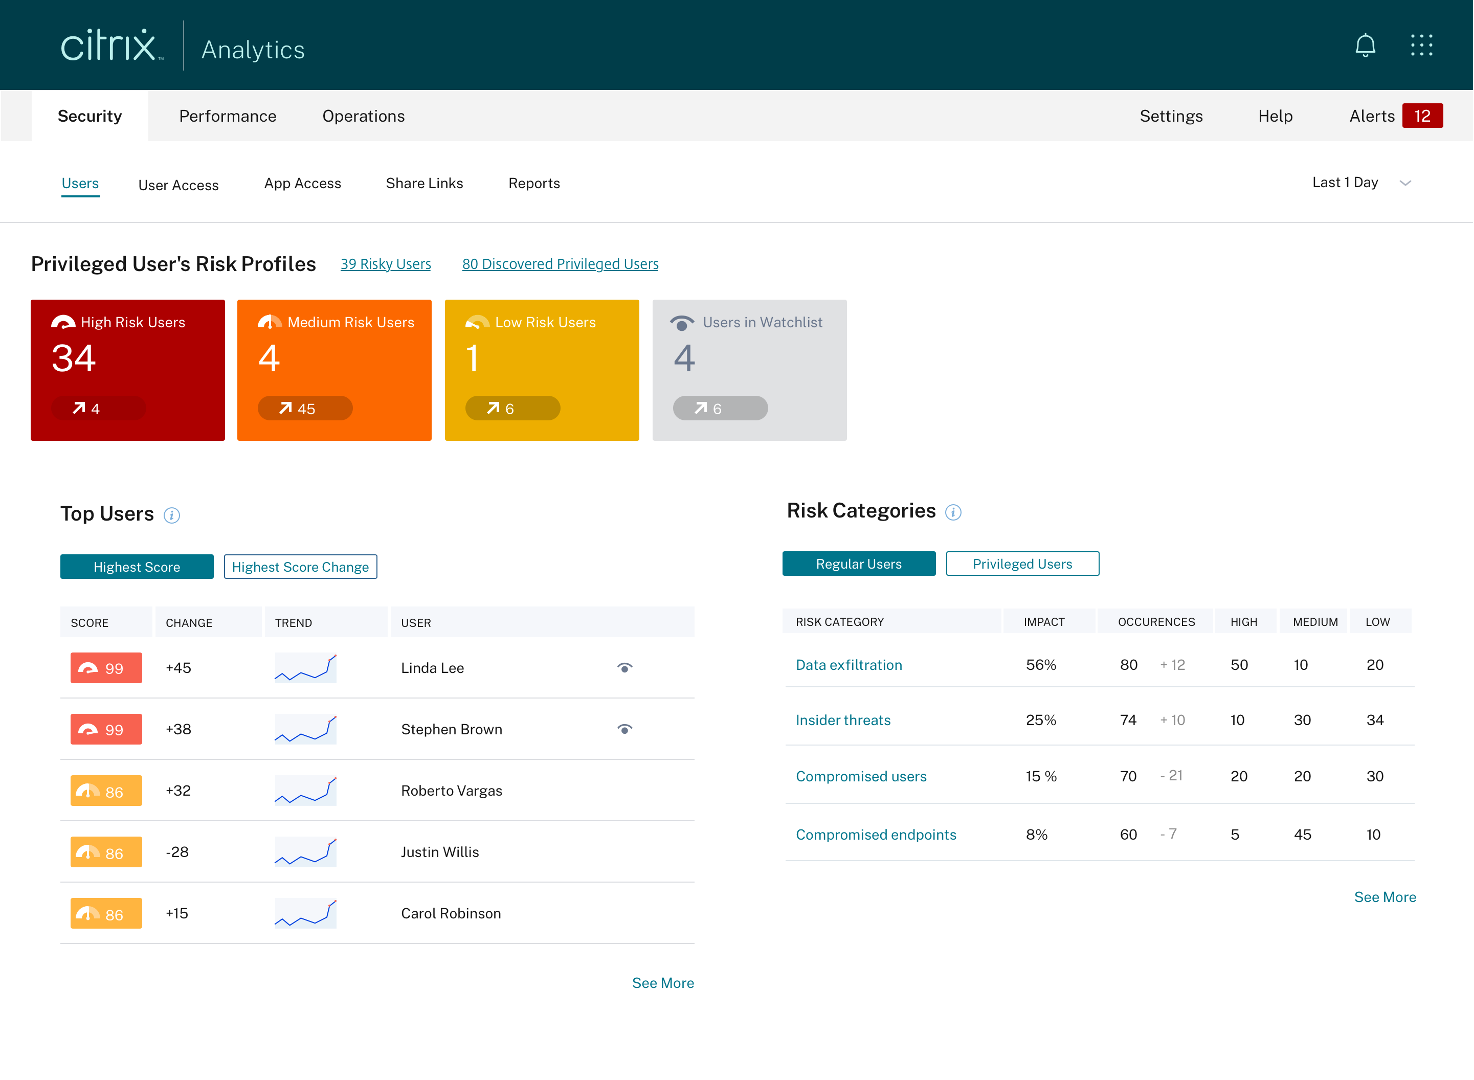Viewport: 1474px width, 1080px height.
Task: Click the Low Risk Users increase badge showing 6
Action: tap(513, 408)
